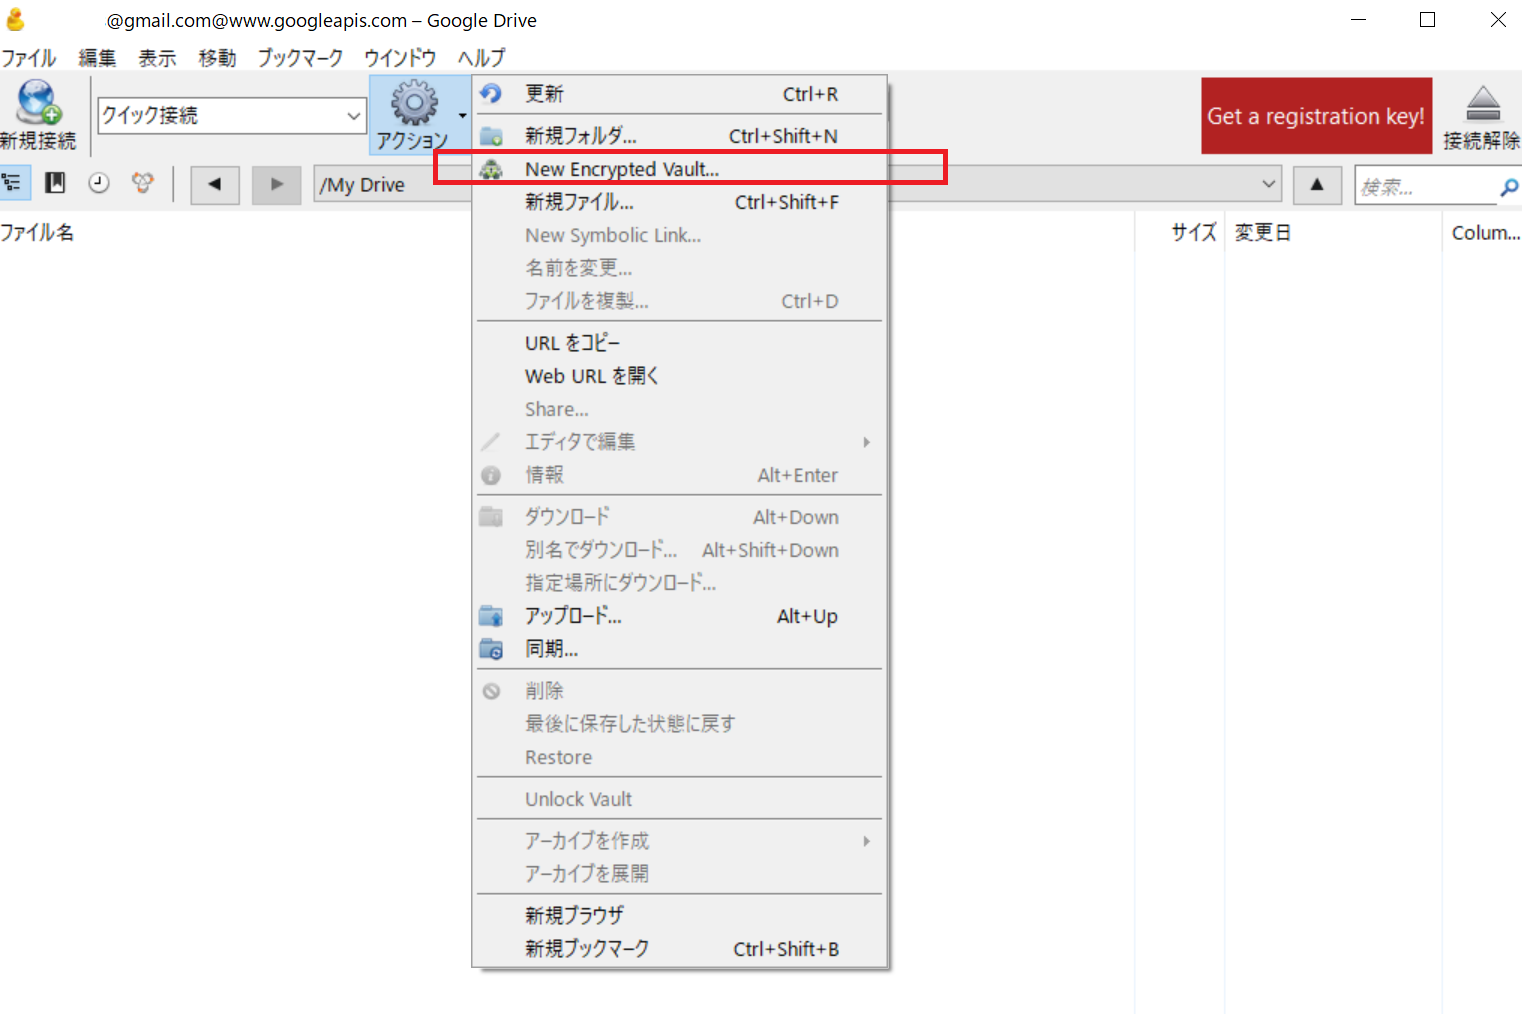Sort by the 変更日 column header
This screenshot has width=1522, height=1014.
pyautogui.click(x=1262, y=233)
